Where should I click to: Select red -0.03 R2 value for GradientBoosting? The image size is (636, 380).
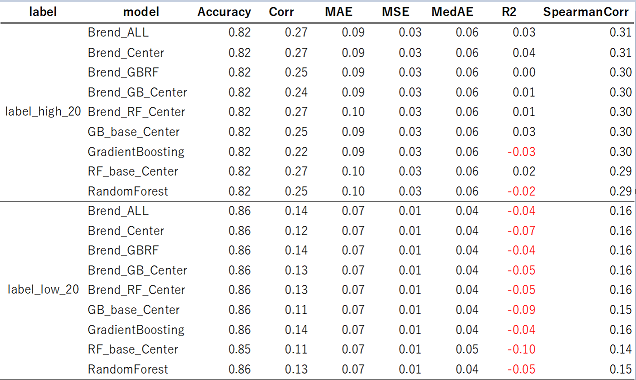pos(521,152)
